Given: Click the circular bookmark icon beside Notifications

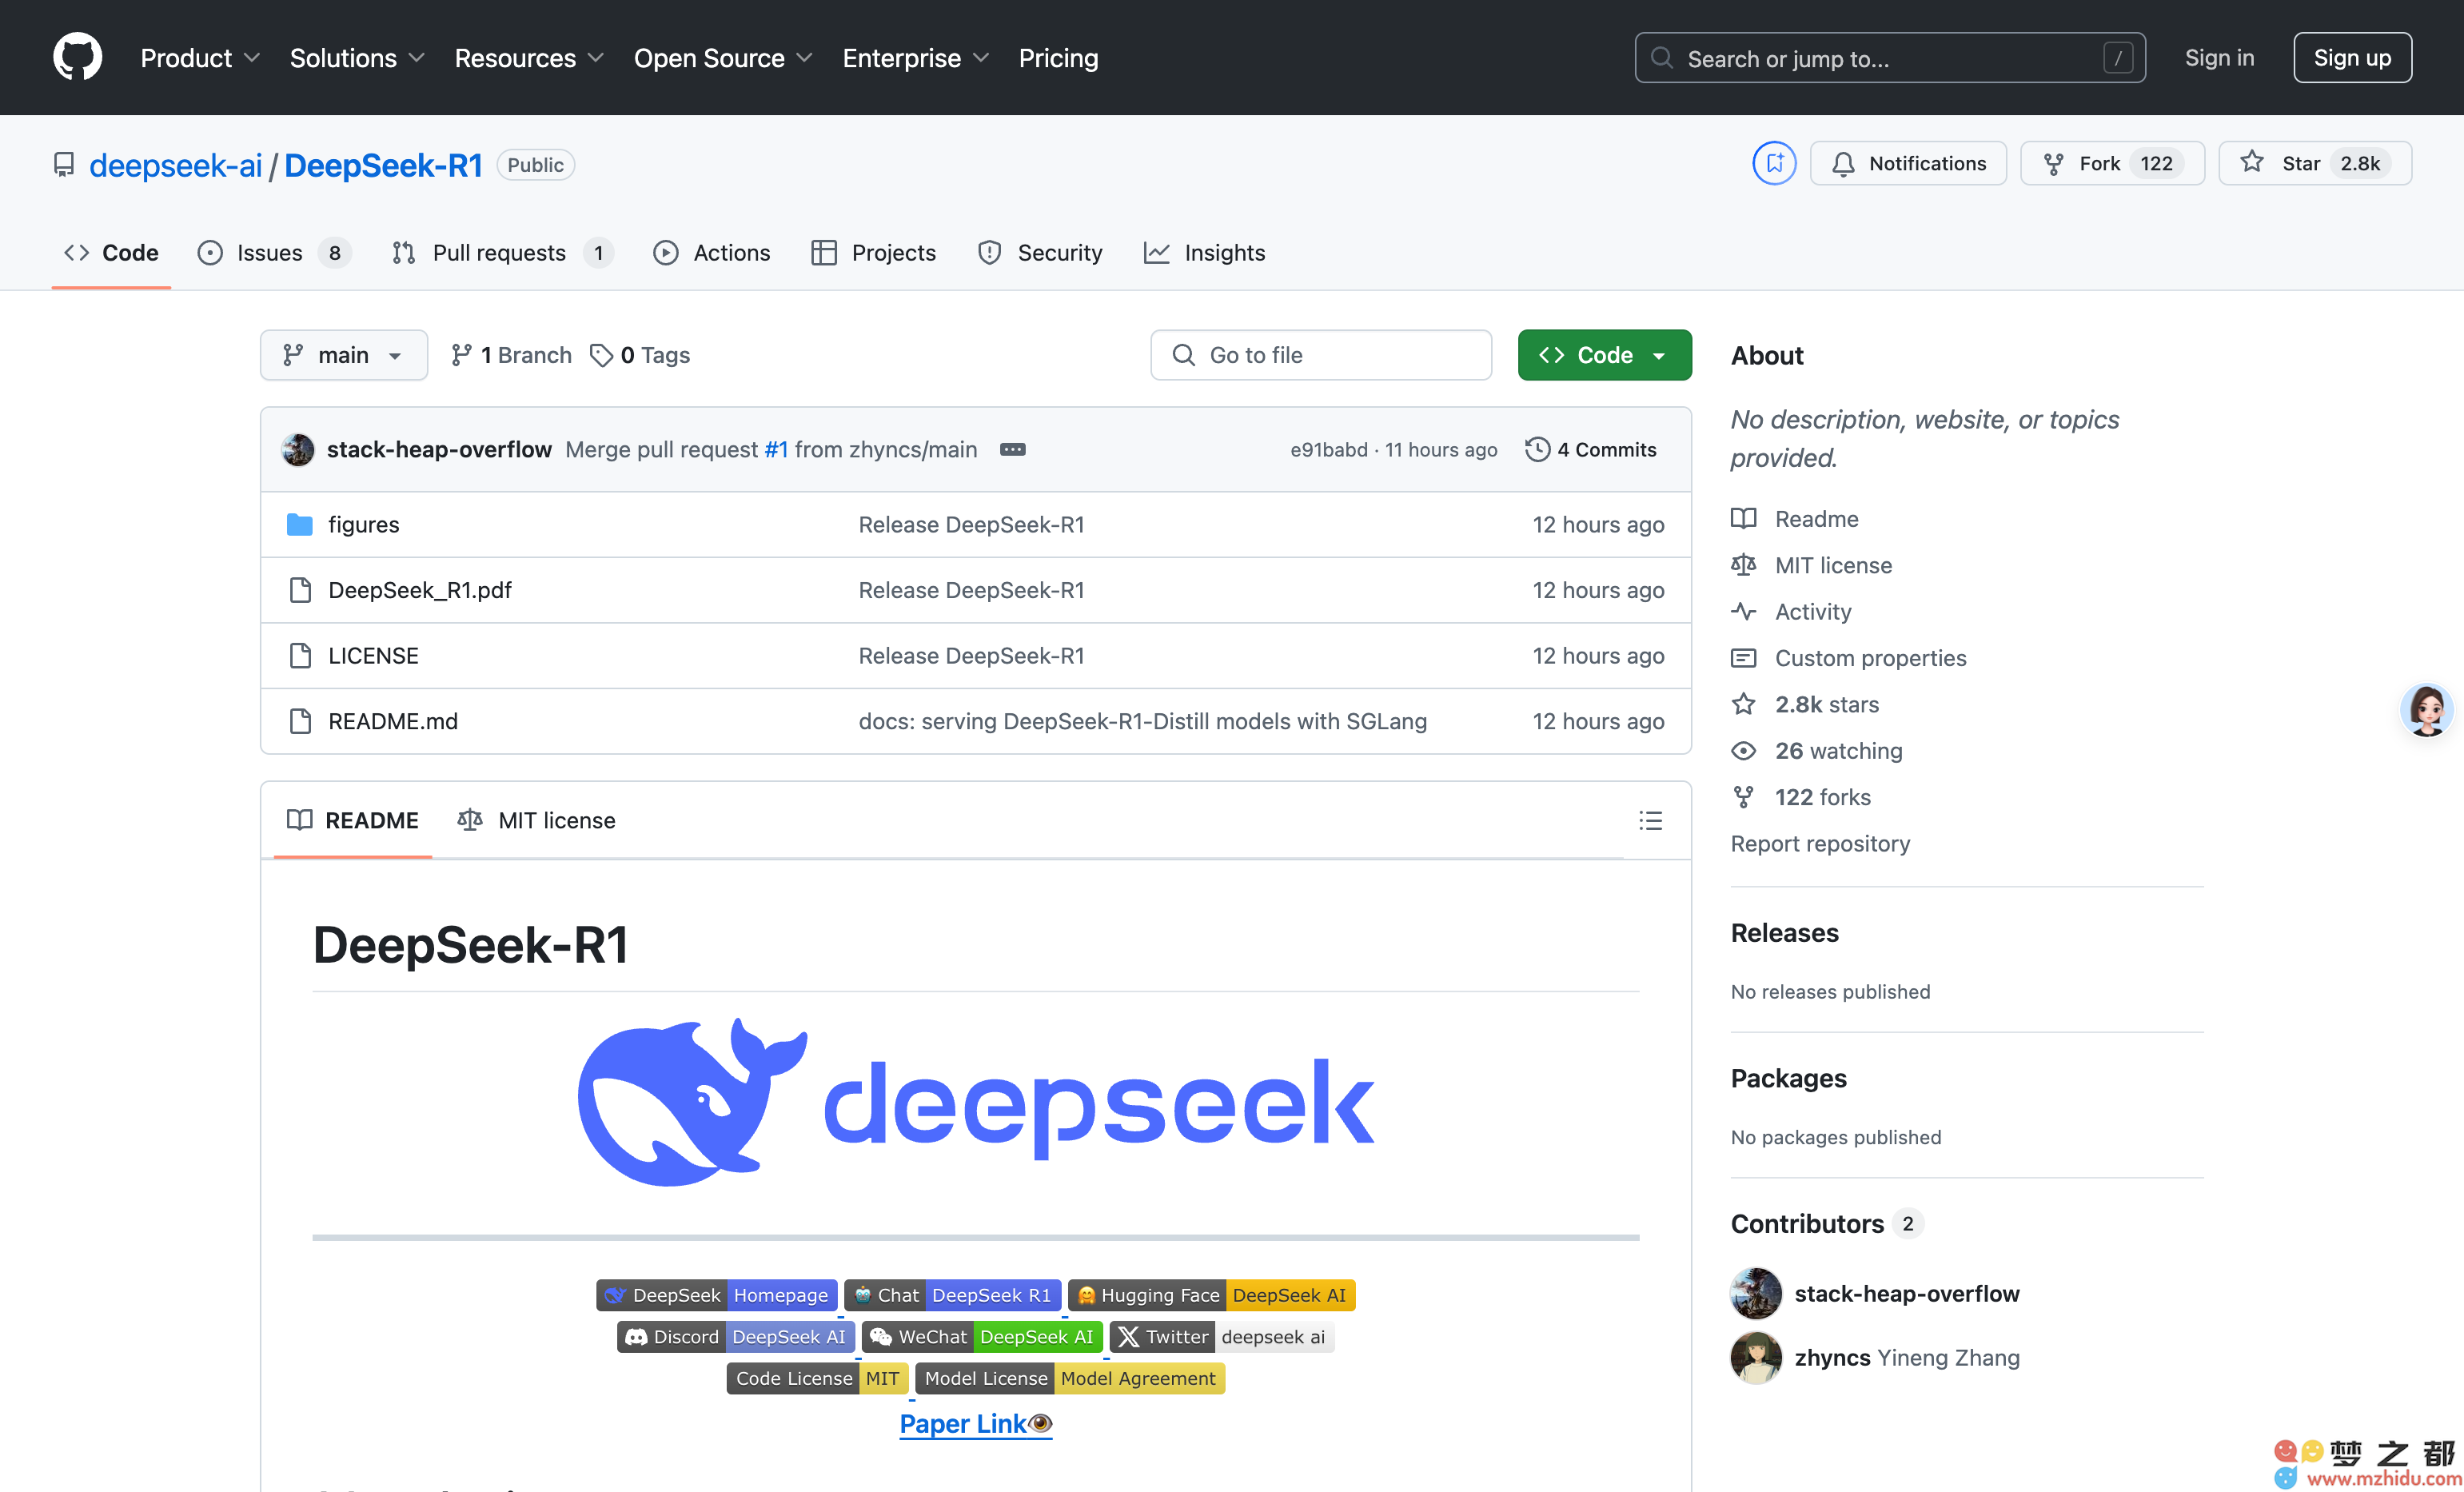Looking at the screenshot, I should point(1774,163).
